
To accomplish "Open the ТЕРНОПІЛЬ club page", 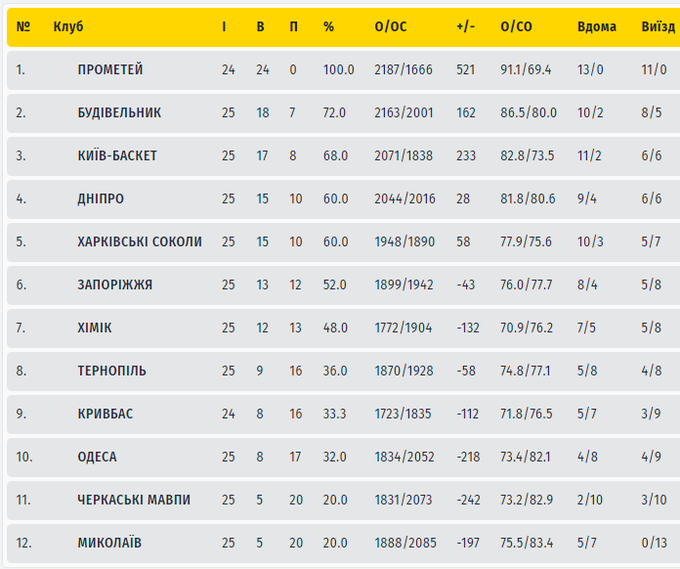I will click(x=112, y=371).
